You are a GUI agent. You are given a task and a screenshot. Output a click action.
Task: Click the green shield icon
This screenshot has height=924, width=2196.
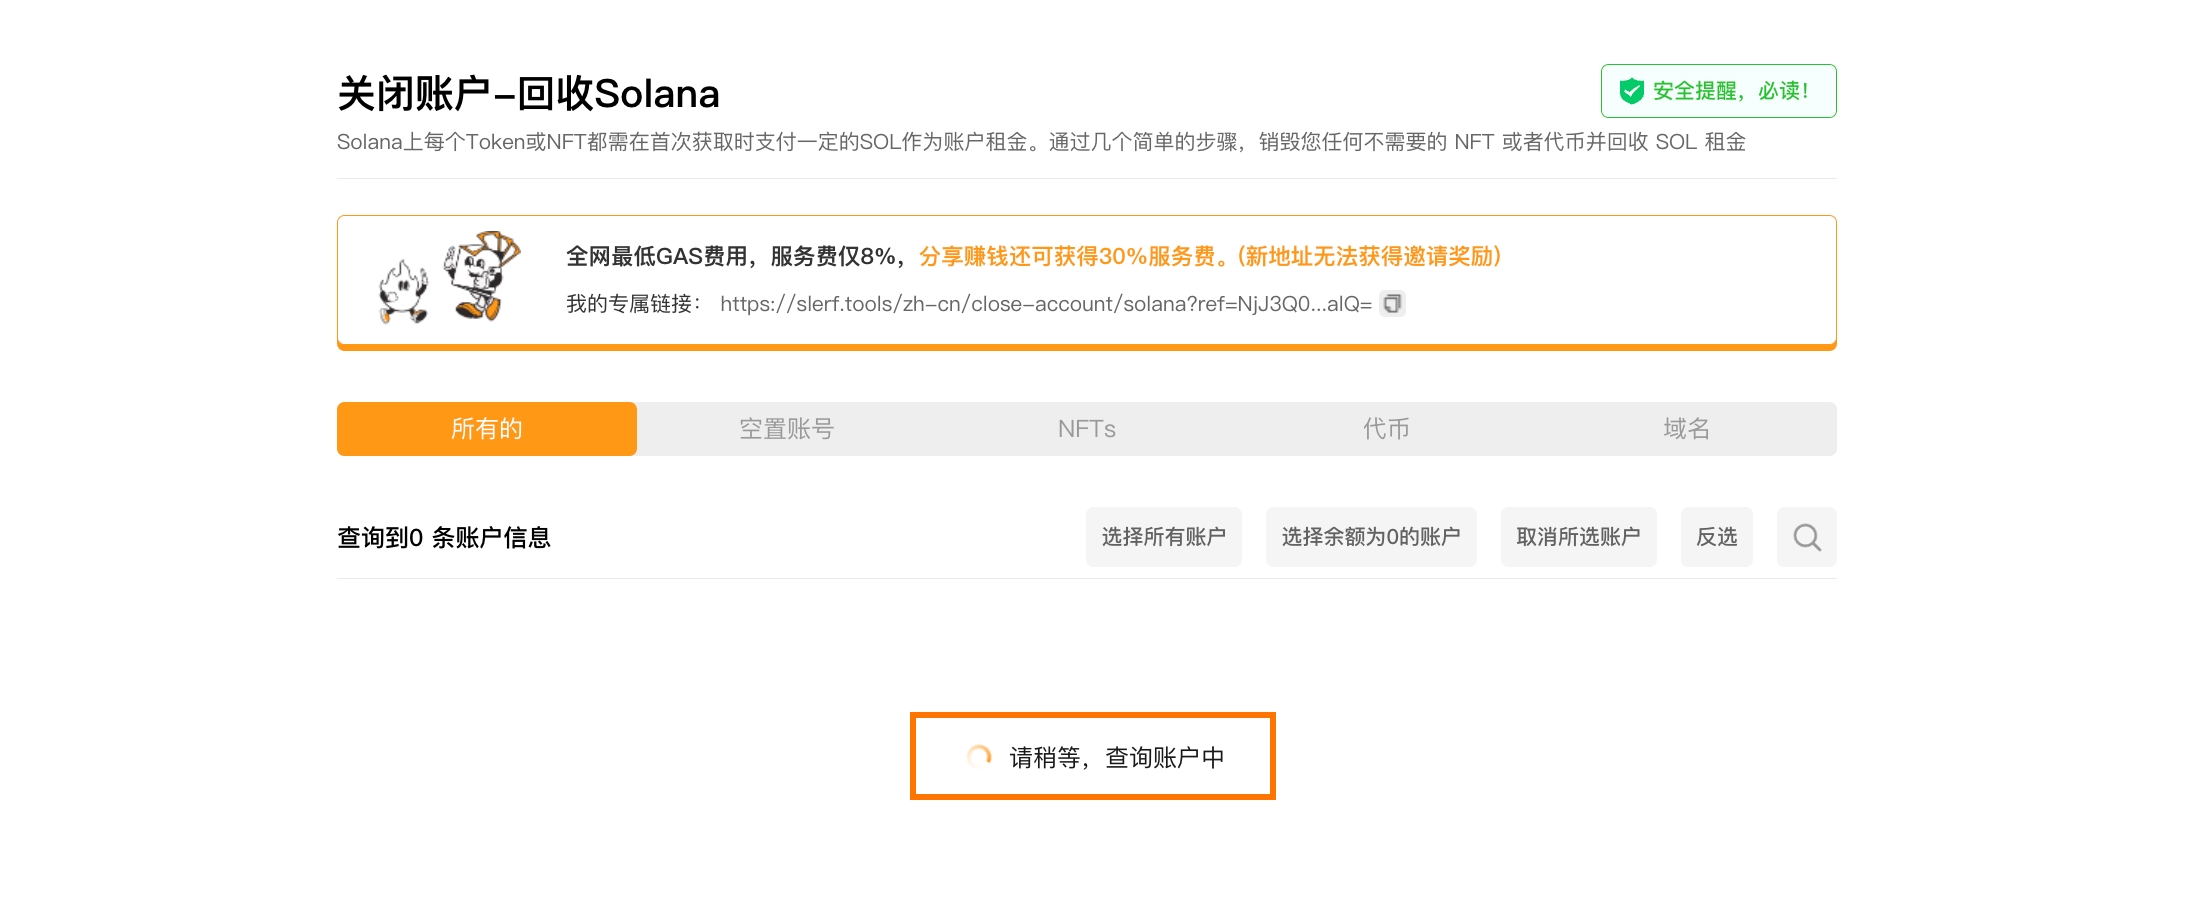pyautogui.click(x=1632, y=91)
